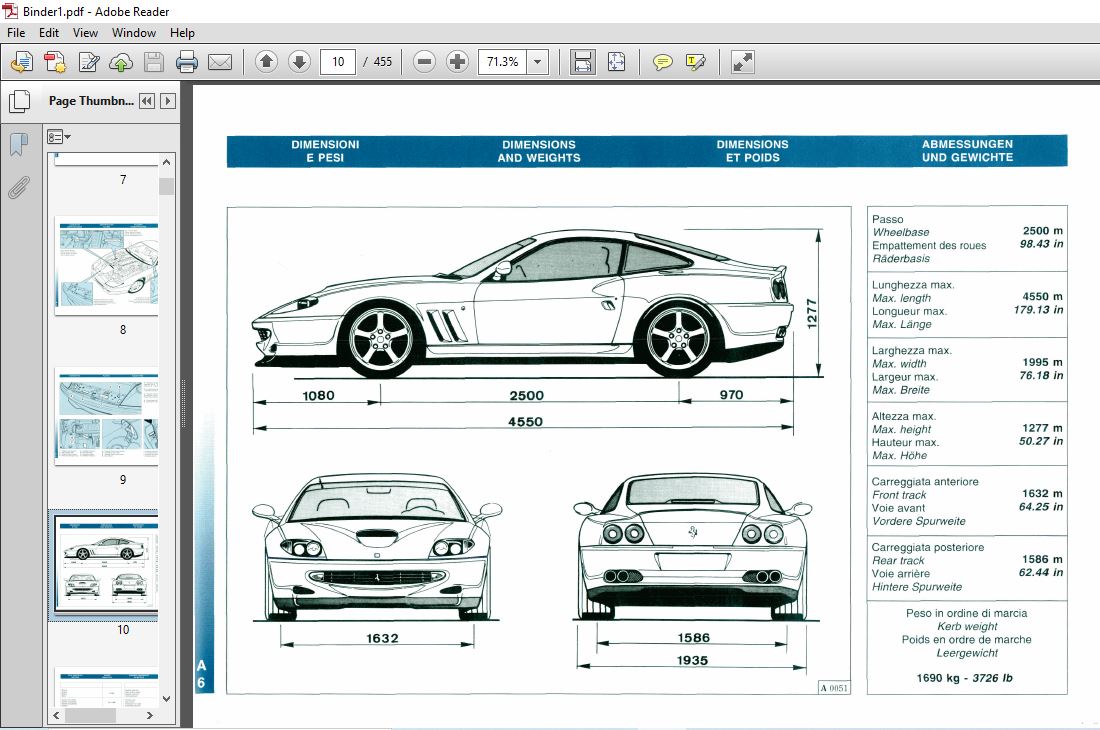Select page 9 thumbnail
1100x730 pixels.
pos(107,415)
